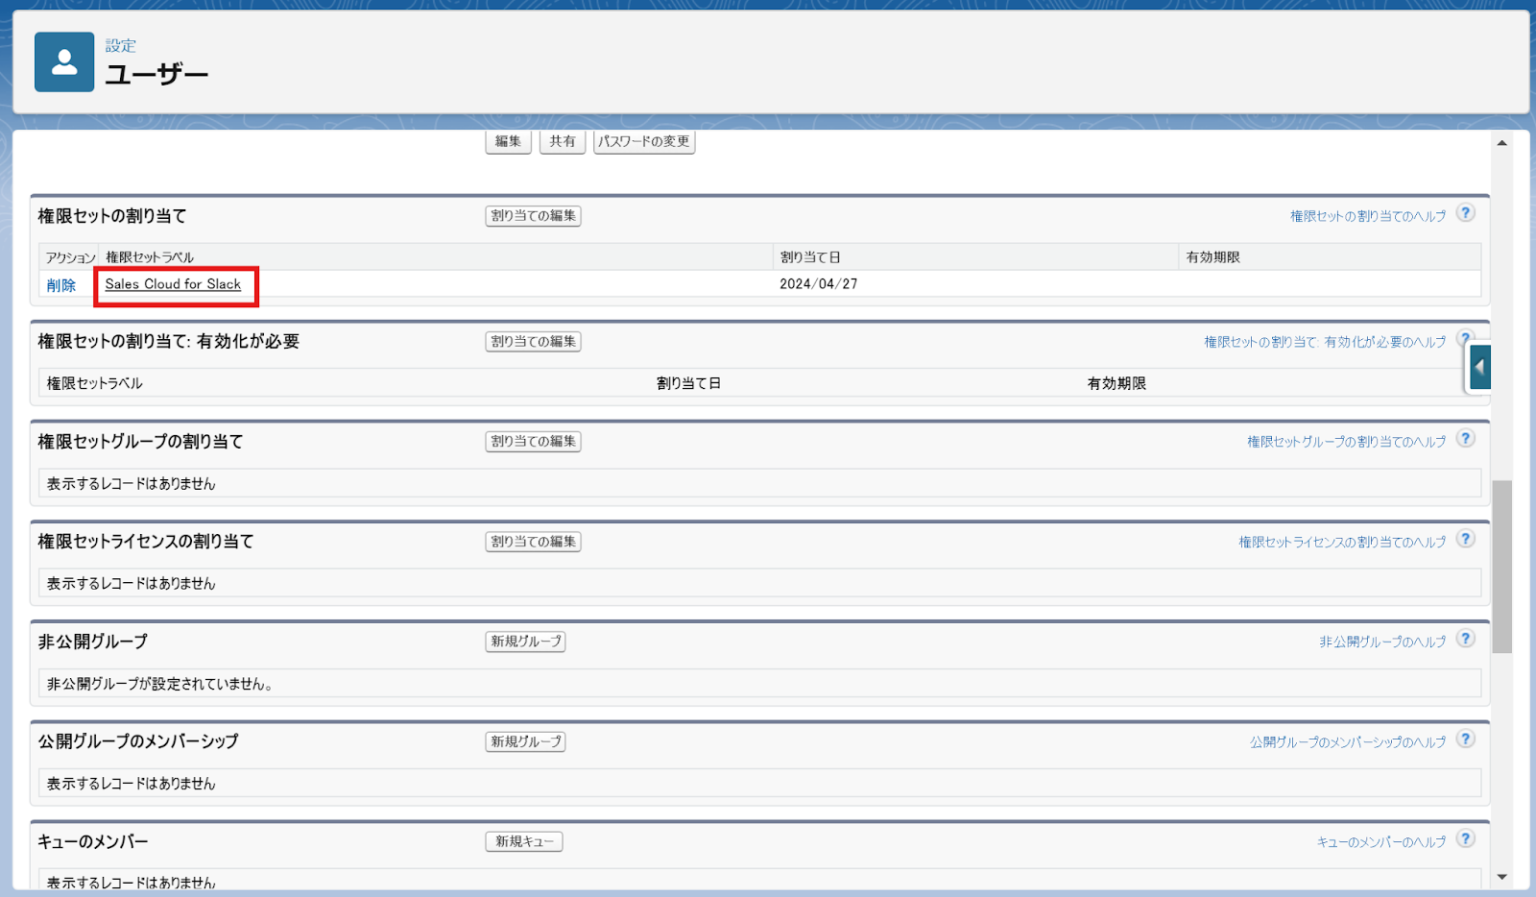Open the Sales Cloud for Slack permission set

pyautogui.click(x=175, y=284)
